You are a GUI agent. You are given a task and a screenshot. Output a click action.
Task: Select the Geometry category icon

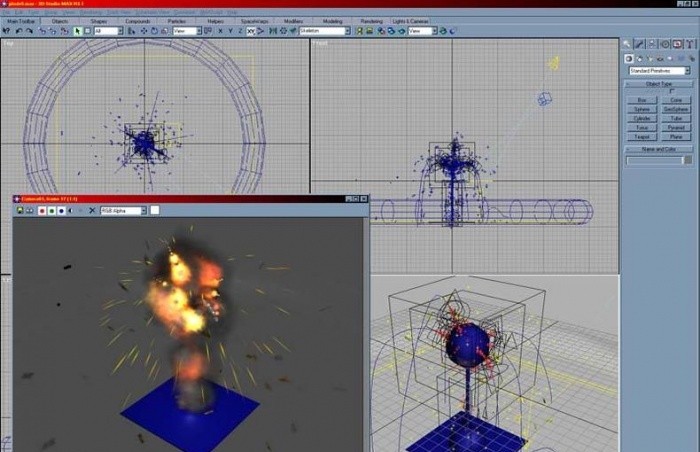(x=628, y=58)
